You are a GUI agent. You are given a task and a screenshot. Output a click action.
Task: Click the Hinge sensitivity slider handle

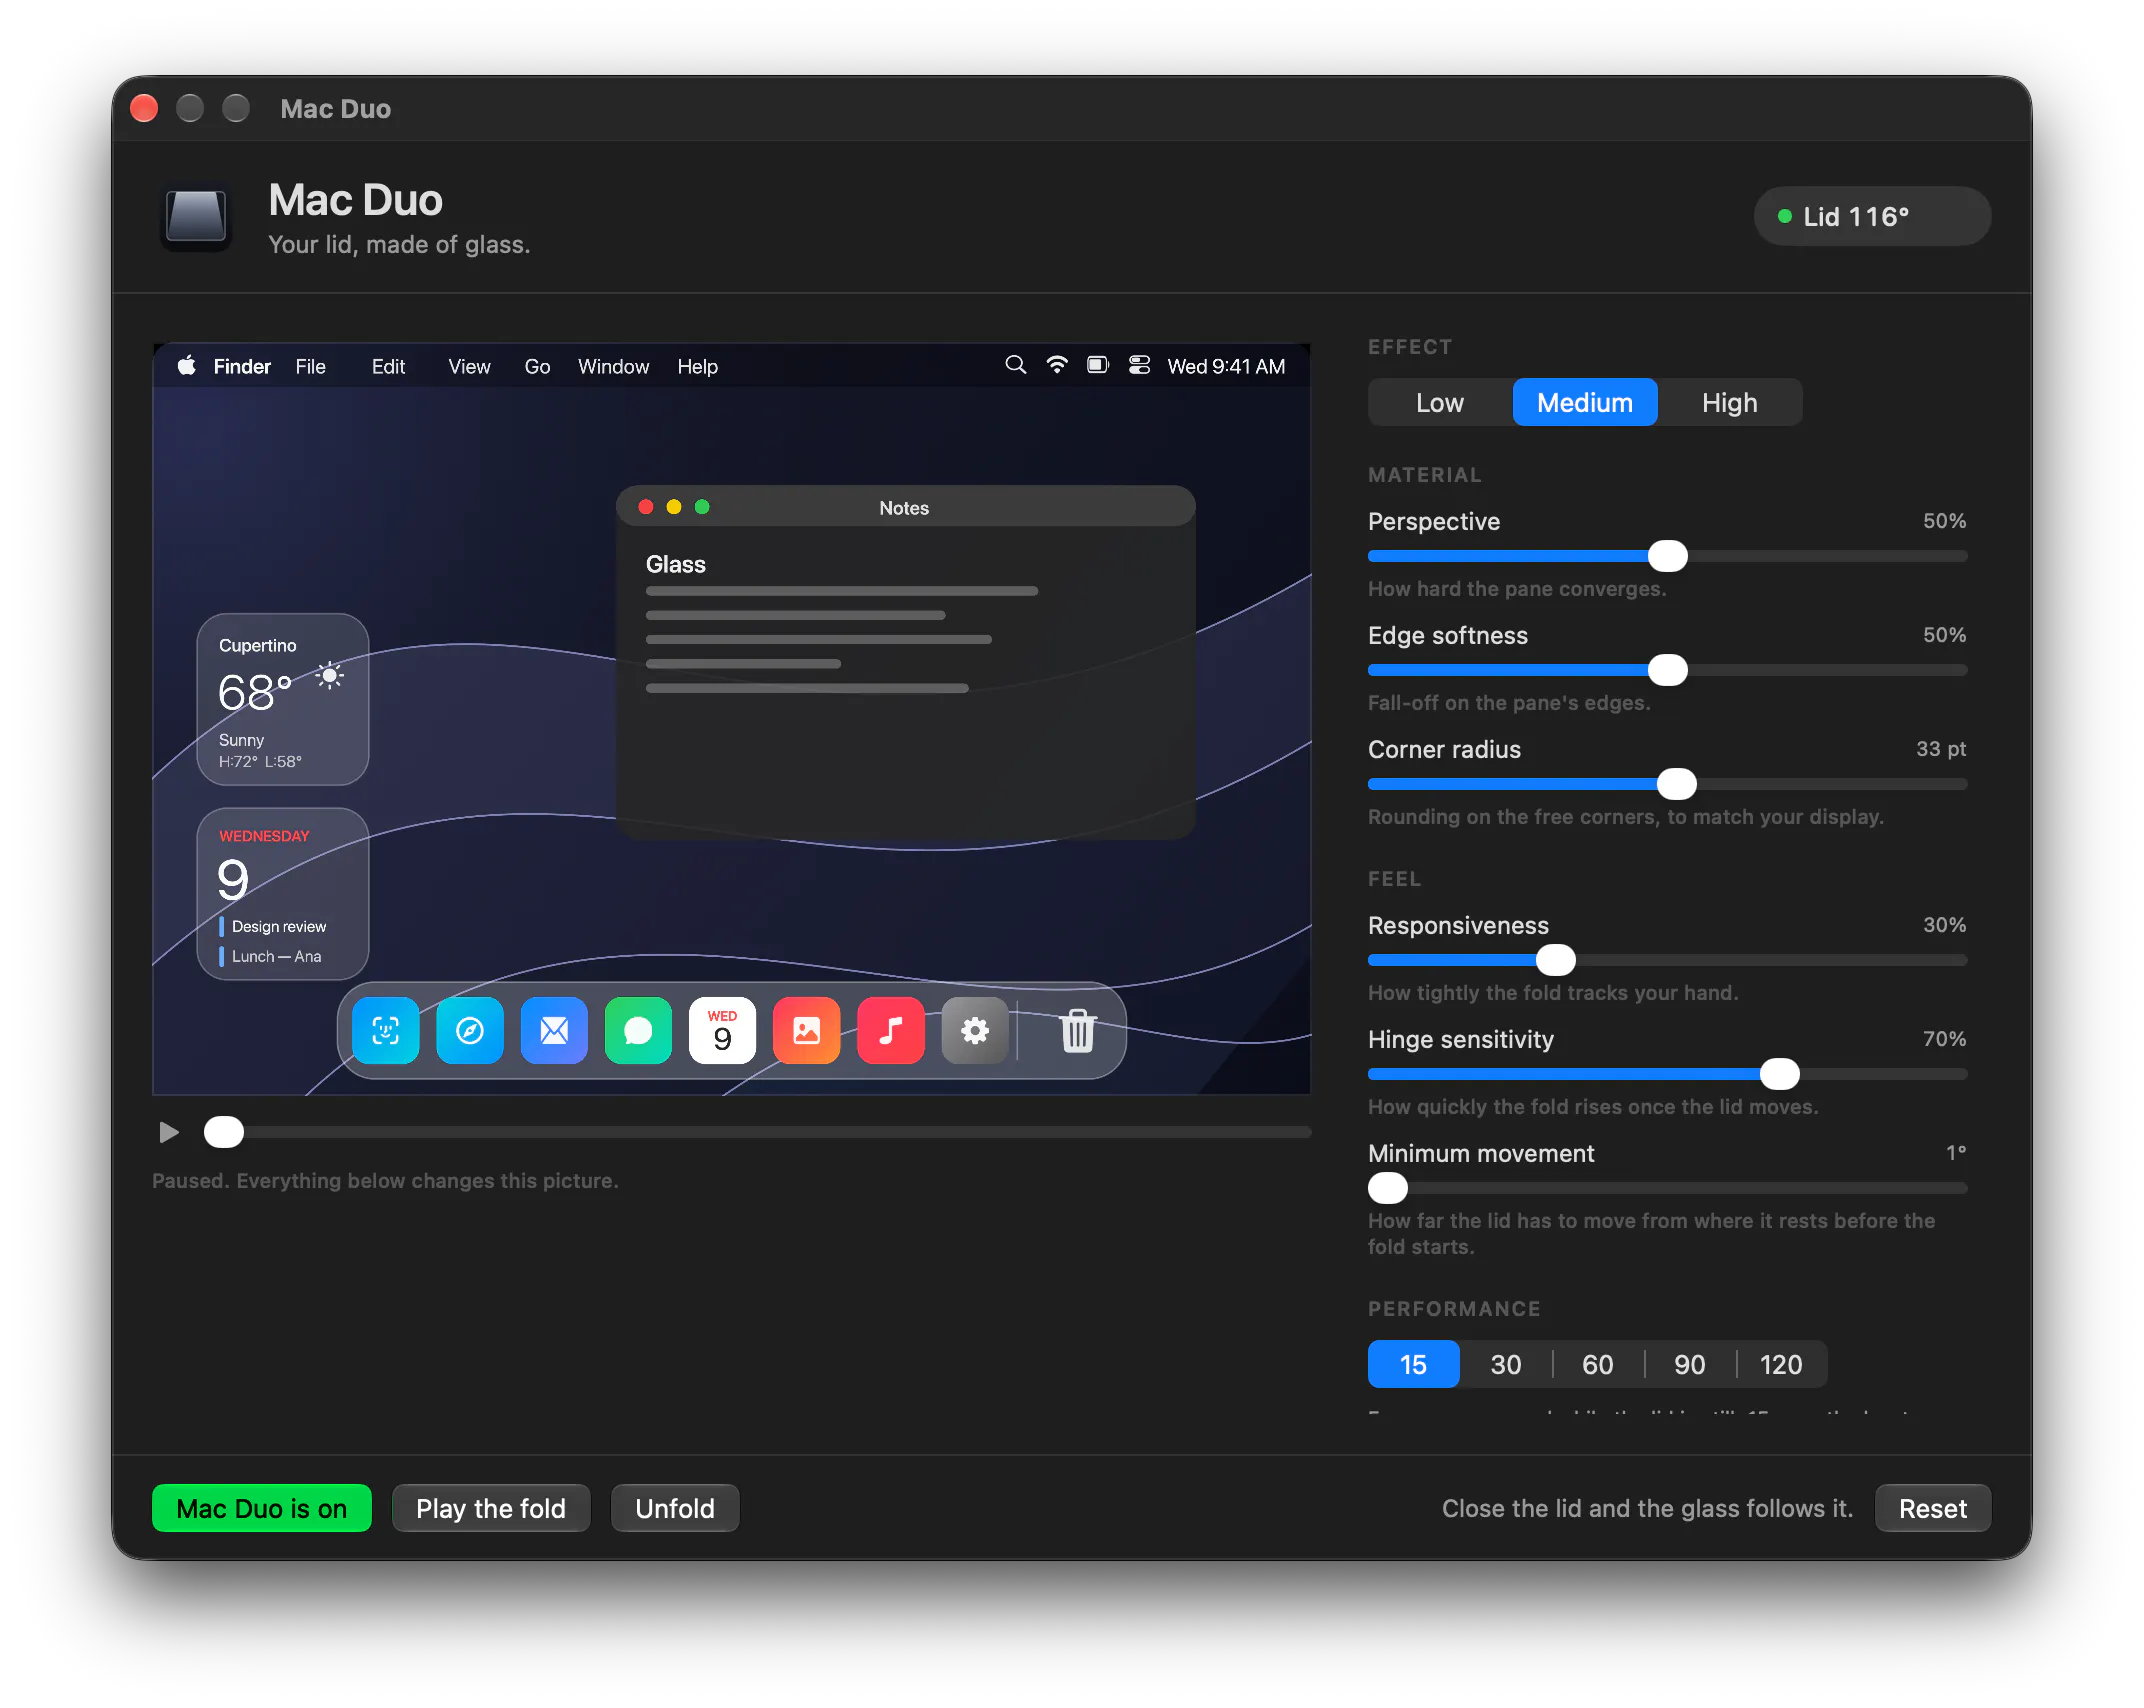point(1780,1074)
